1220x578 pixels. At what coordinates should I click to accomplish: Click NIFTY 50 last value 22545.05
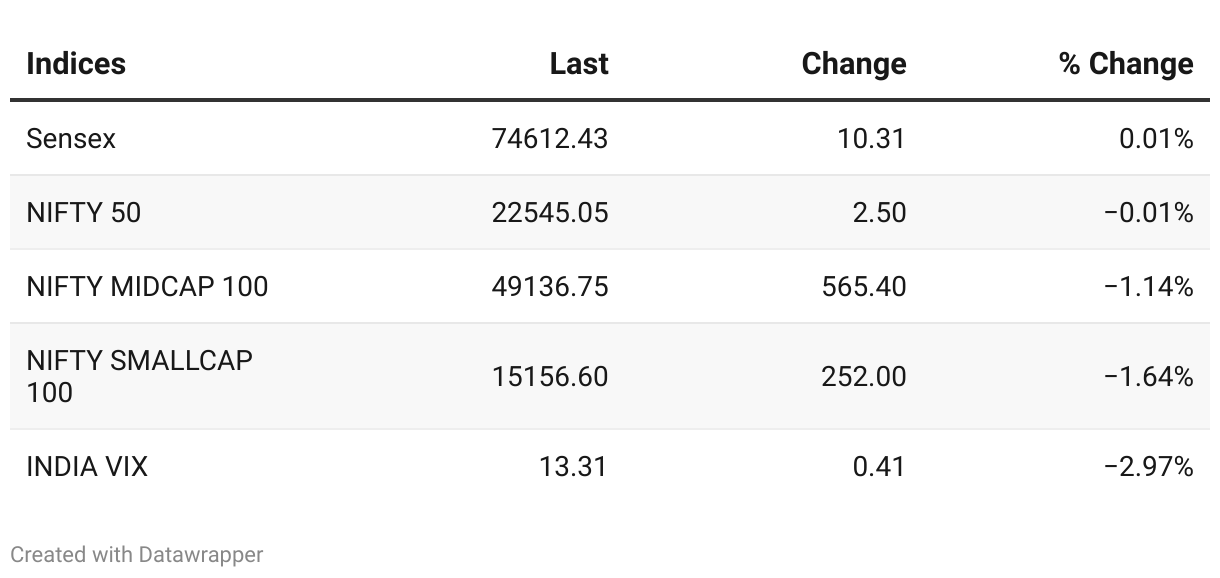(549, 213)
